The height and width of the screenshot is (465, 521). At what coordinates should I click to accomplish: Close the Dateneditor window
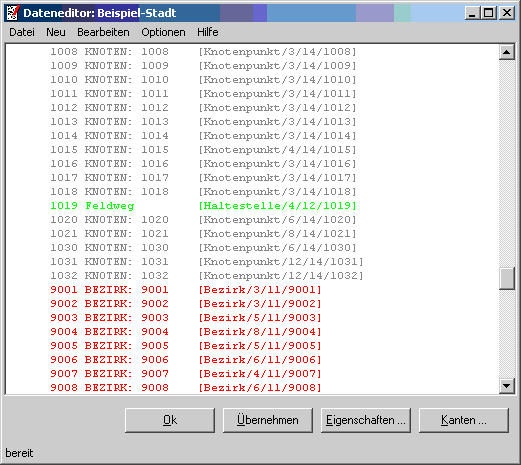coord(507,13)
